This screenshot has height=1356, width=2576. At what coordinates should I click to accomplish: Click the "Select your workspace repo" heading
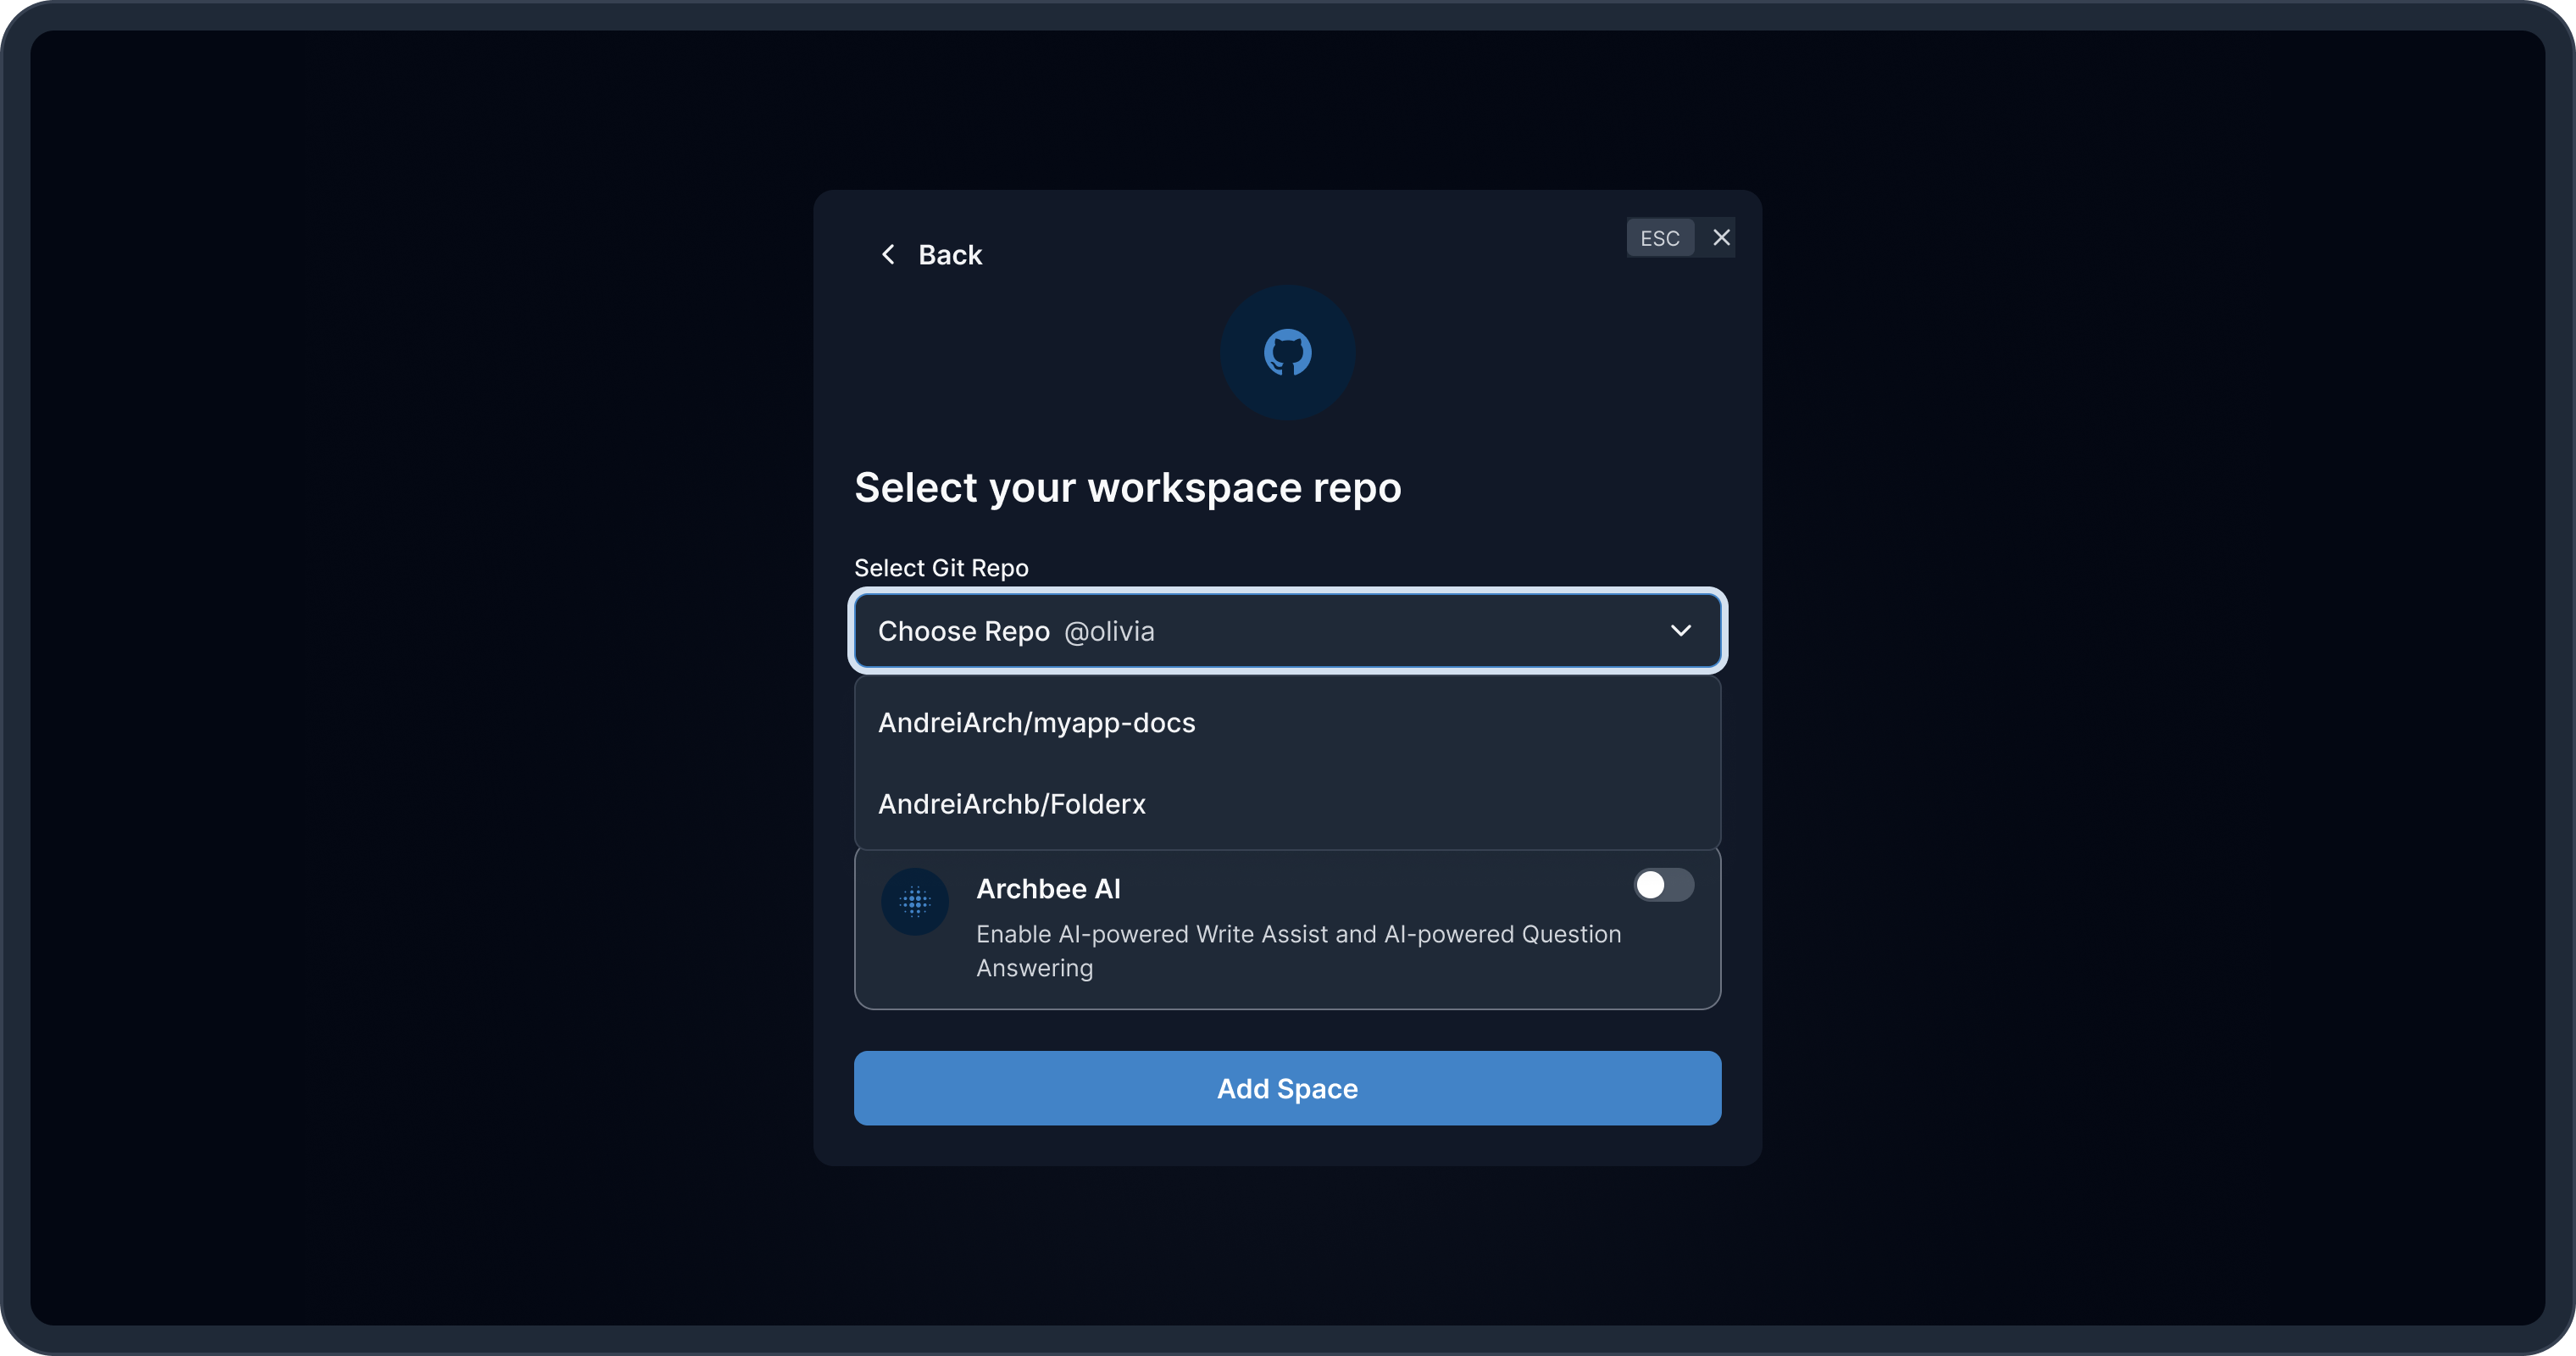(1127, 488)
